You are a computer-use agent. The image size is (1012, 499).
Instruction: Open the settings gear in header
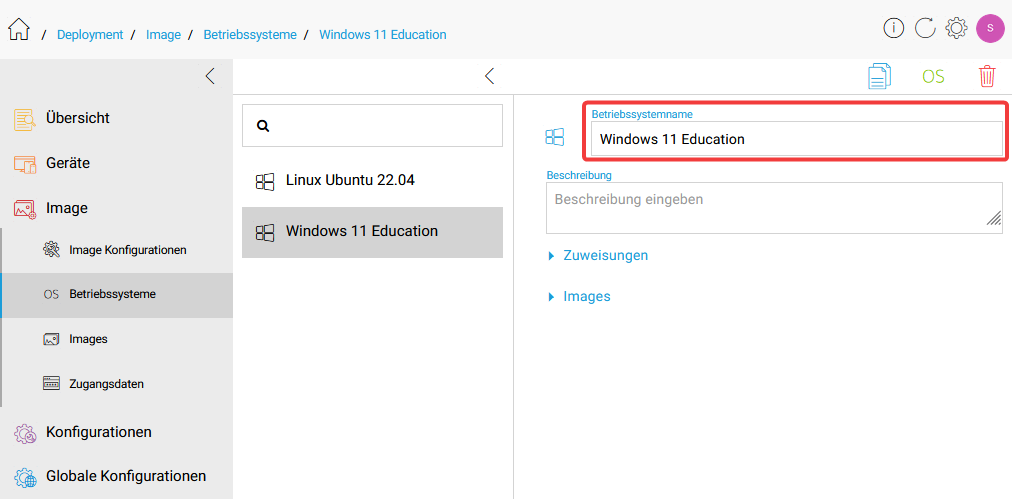point(956,28)
